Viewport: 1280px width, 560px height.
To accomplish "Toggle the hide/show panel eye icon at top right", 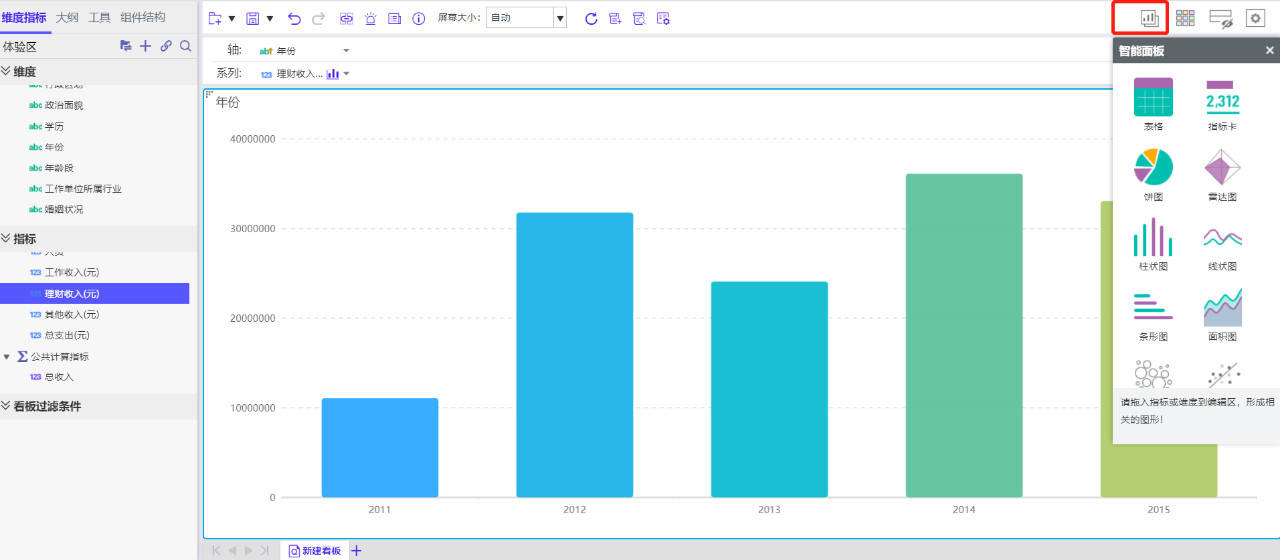I will coord(1220,18).
